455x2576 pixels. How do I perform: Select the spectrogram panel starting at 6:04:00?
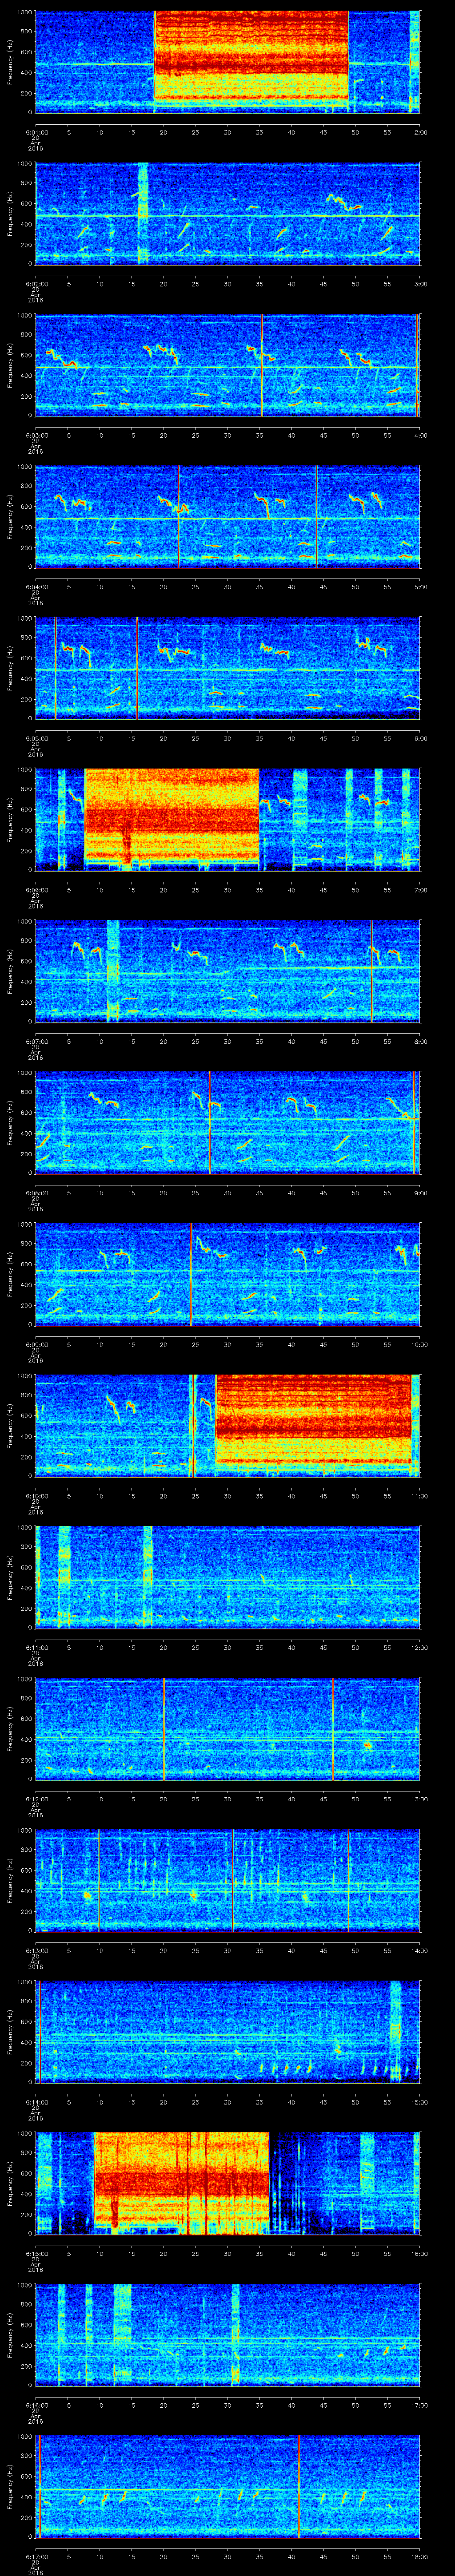pyautogui.click(x=228, y=517)
